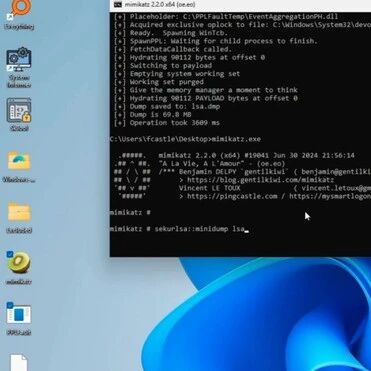Click 'FetchDataCallback called.' line
This screenshot has width=371, height=371.
173,49
